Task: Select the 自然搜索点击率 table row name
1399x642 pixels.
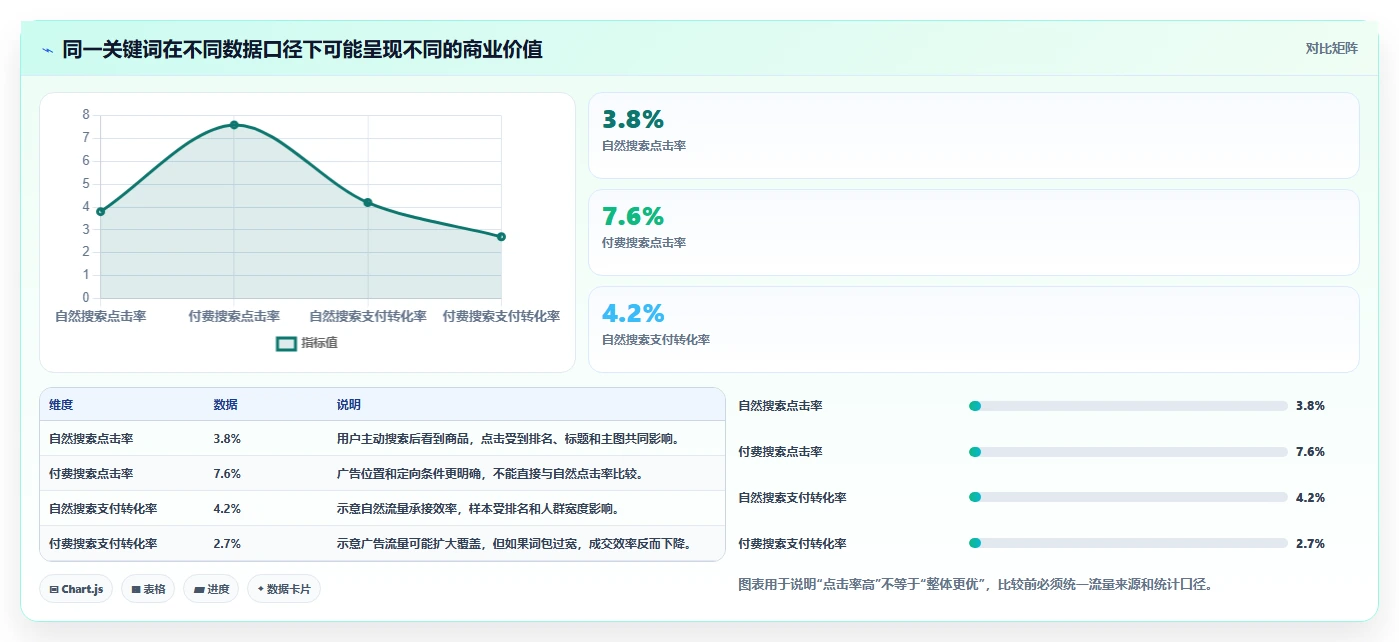Action: (x=91, y=438)
